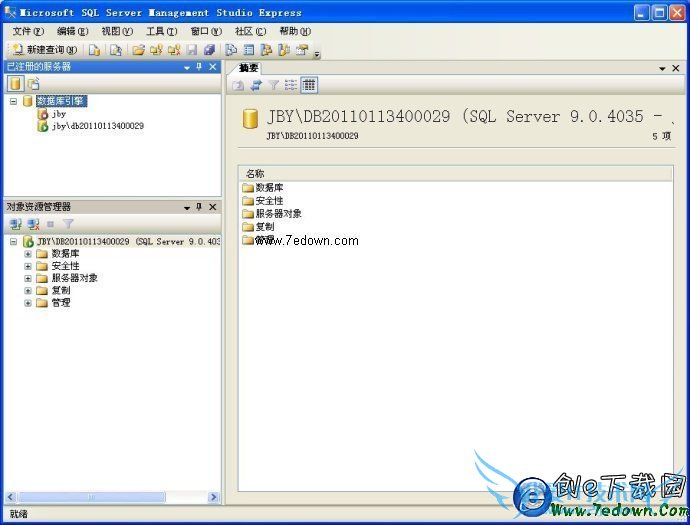The width and height of the screenshot is (690, 525).
Task: Close the 对象资源管理器 panel
Action: [x=213, y=207]
